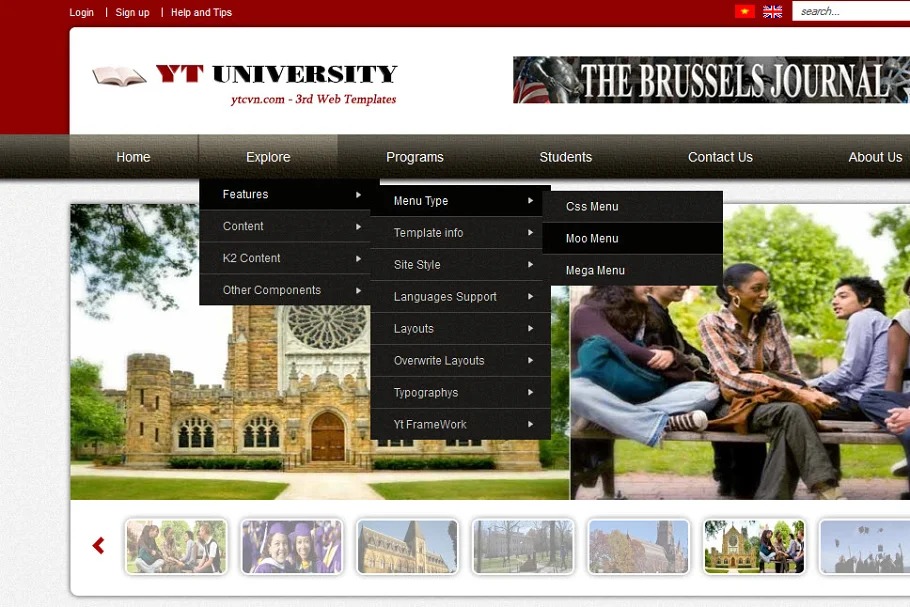Open the Help and Tips link
This screenshot has width=910, height=607.
(x=201, y=12)
